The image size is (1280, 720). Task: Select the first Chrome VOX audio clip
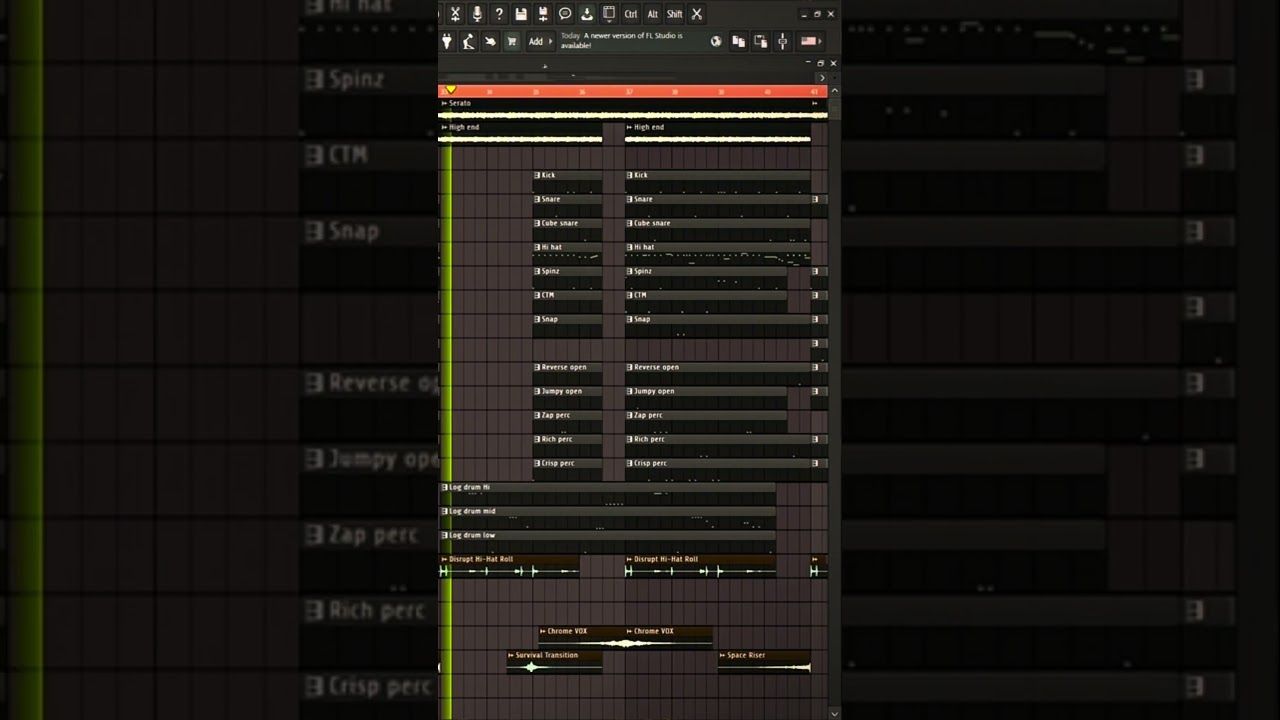[581, 637]
